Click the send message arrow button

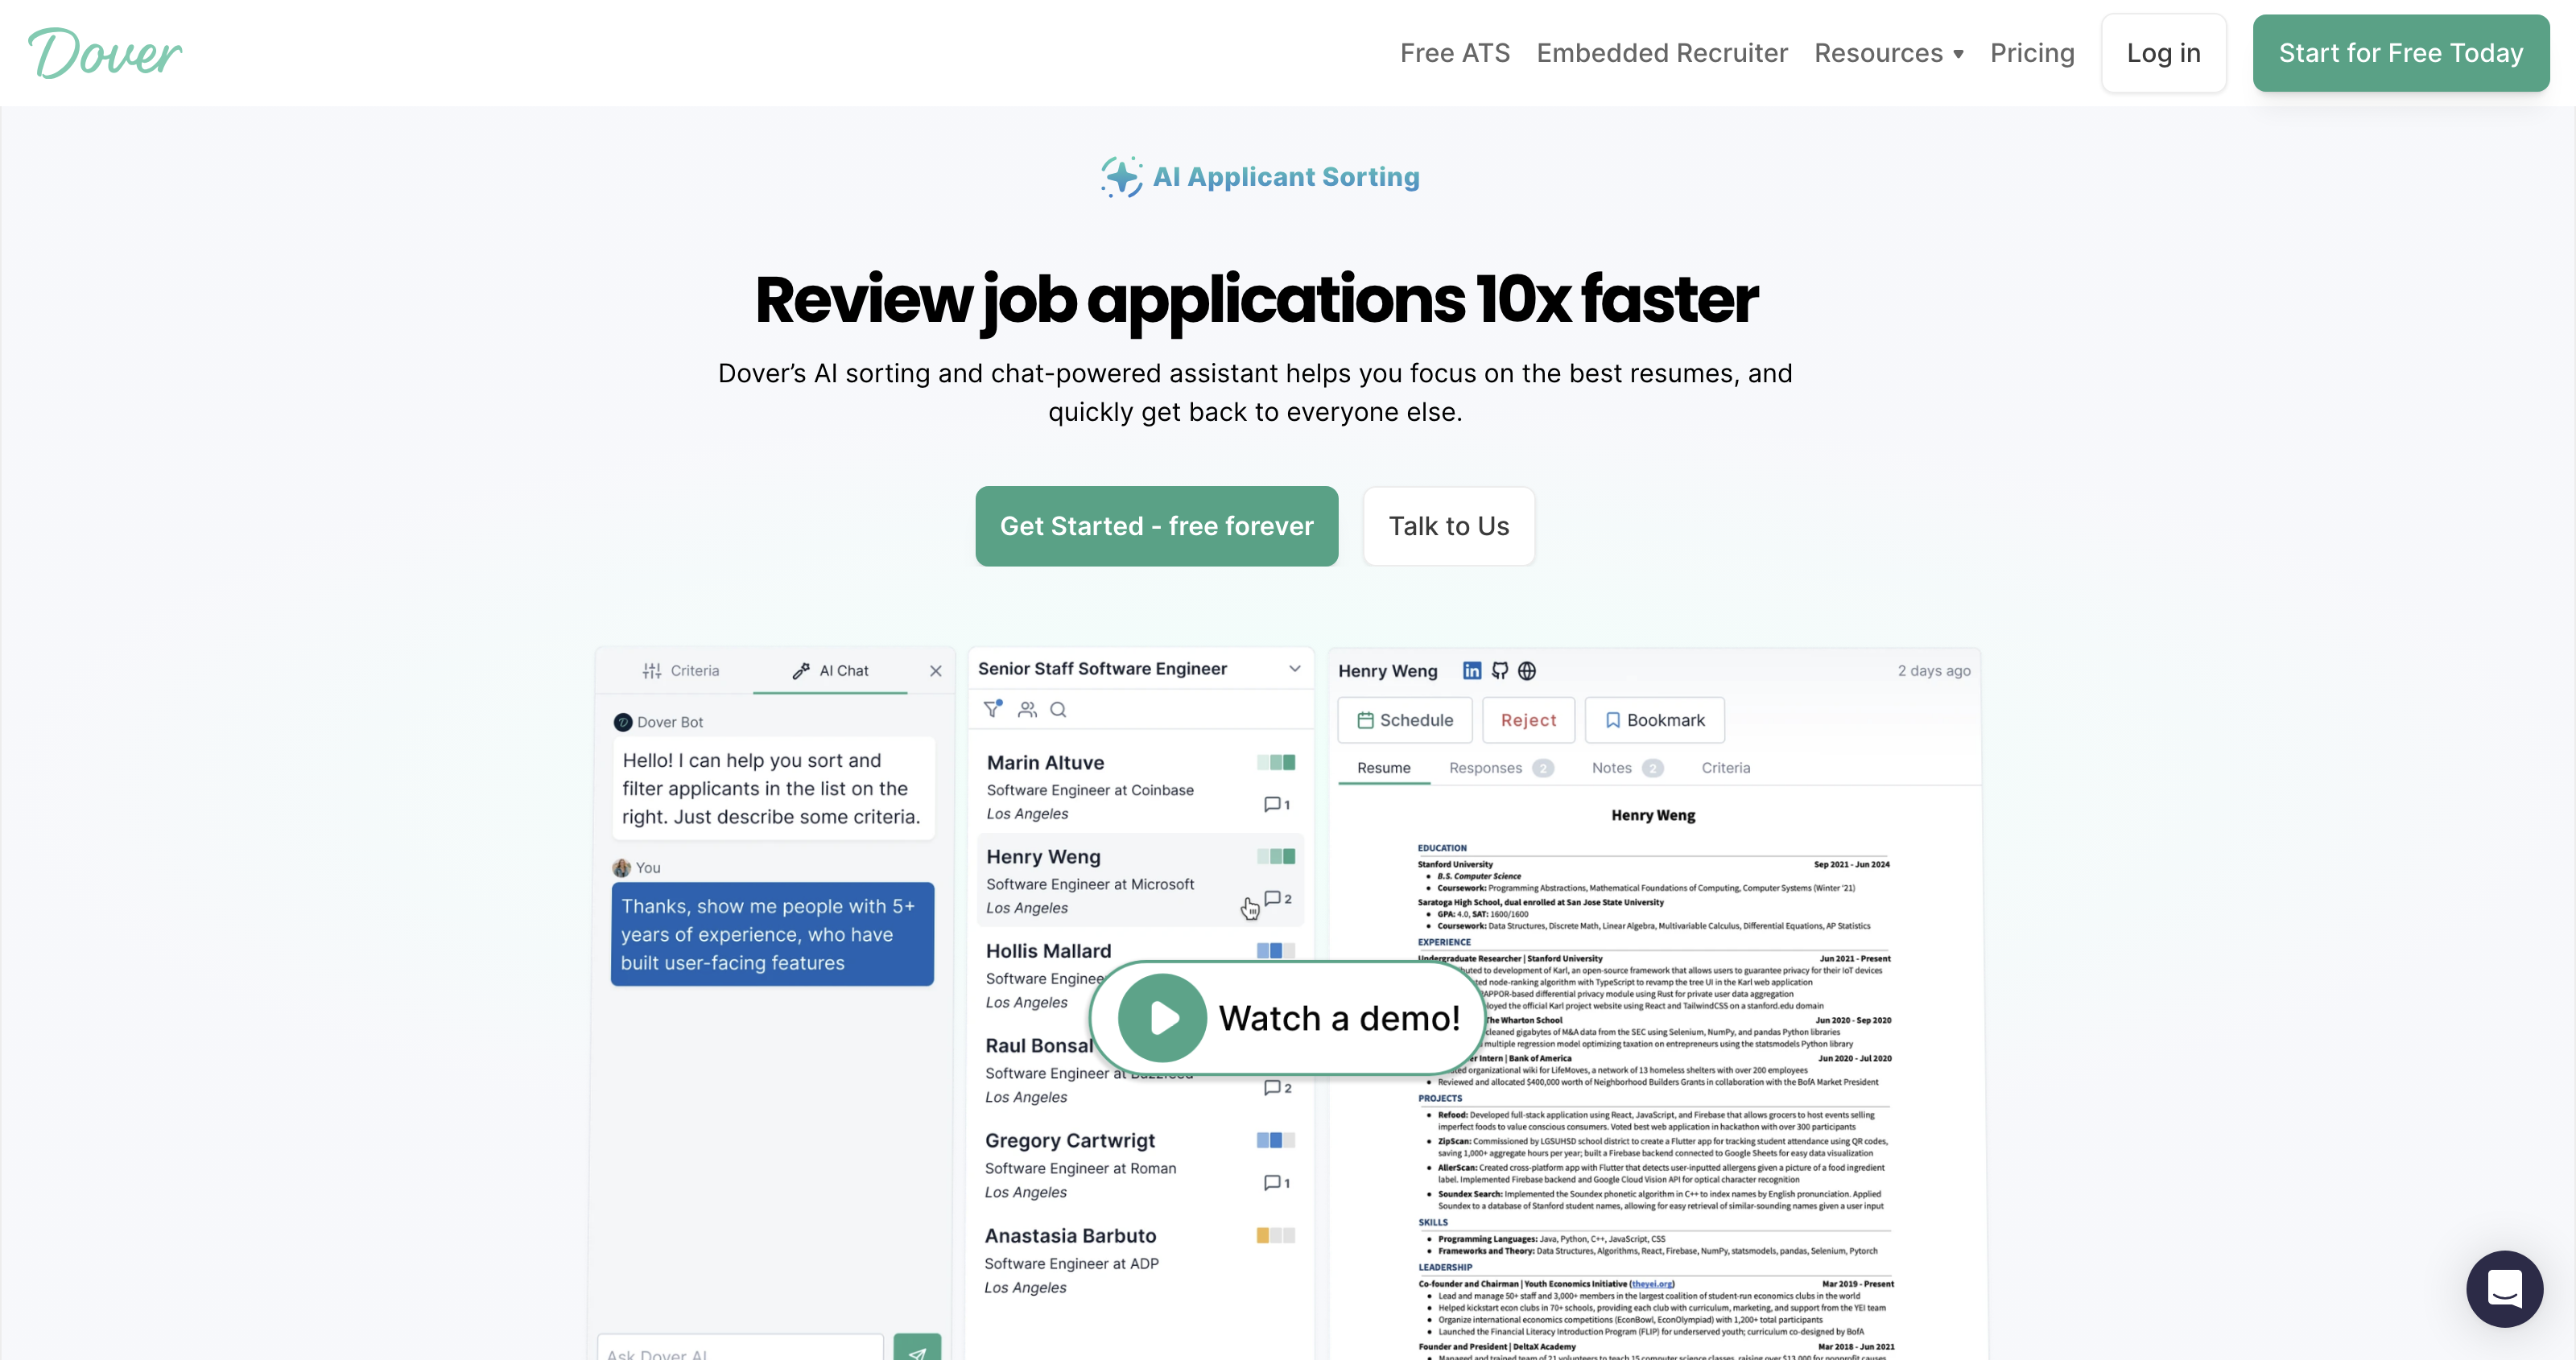tap(917, 1348)
